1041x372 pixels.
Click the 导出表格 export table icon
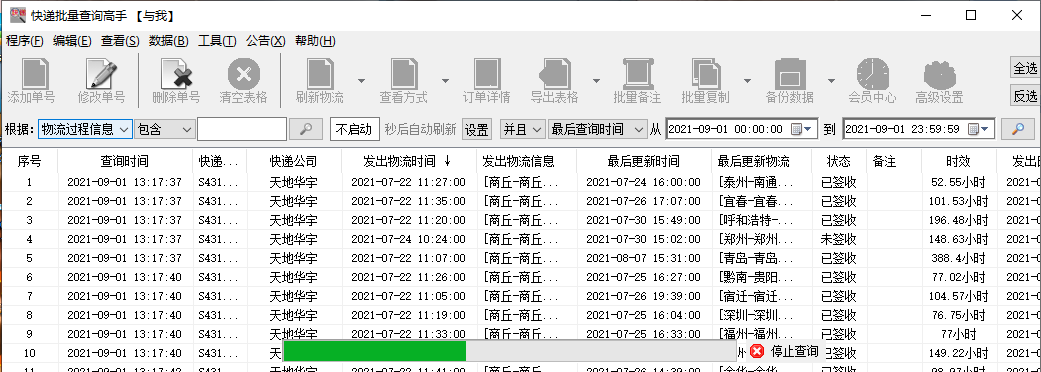click(x=554, y=74)
